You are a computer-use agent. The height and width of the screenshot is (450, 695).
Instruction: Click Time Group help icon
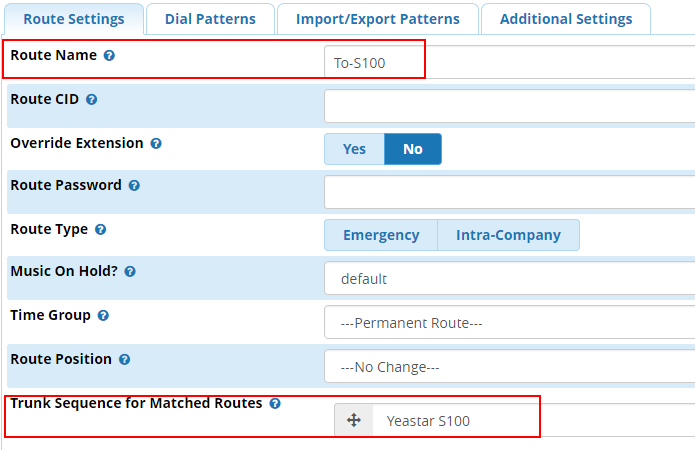tap(104, 316)
